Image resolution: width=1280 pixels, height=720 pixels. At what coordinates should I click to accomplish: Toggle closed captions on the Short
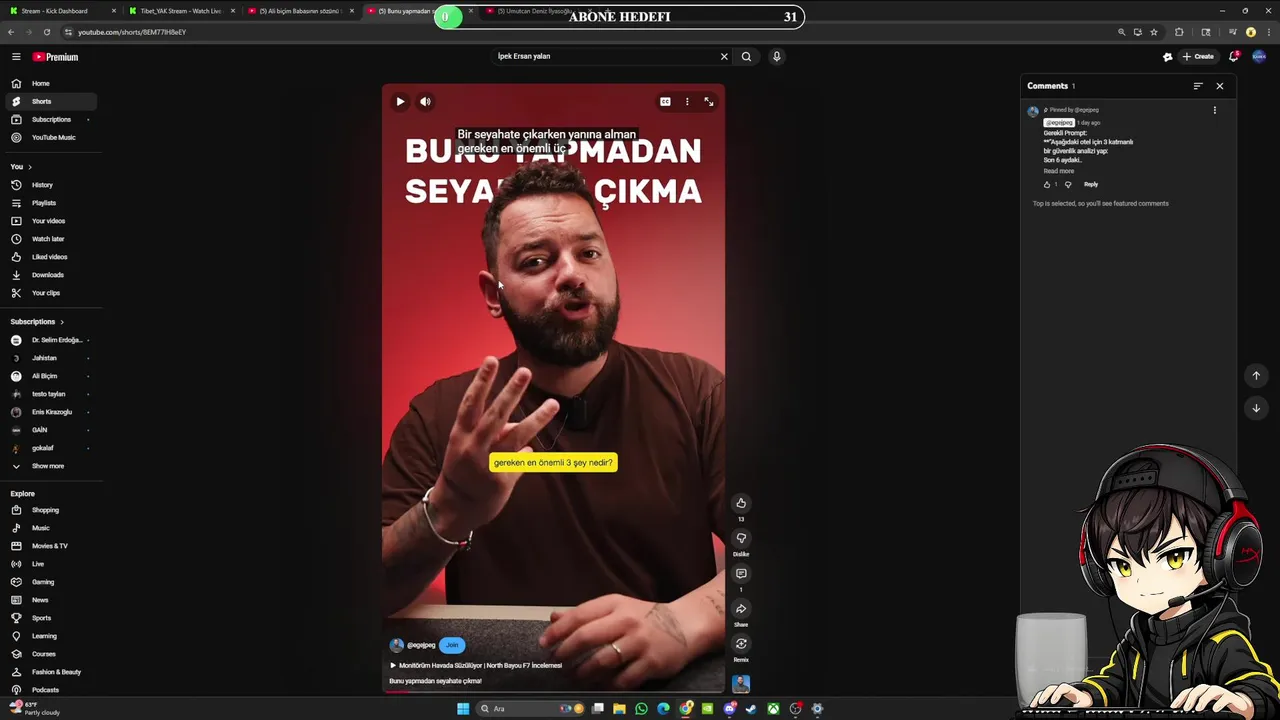tap(665, 101)
